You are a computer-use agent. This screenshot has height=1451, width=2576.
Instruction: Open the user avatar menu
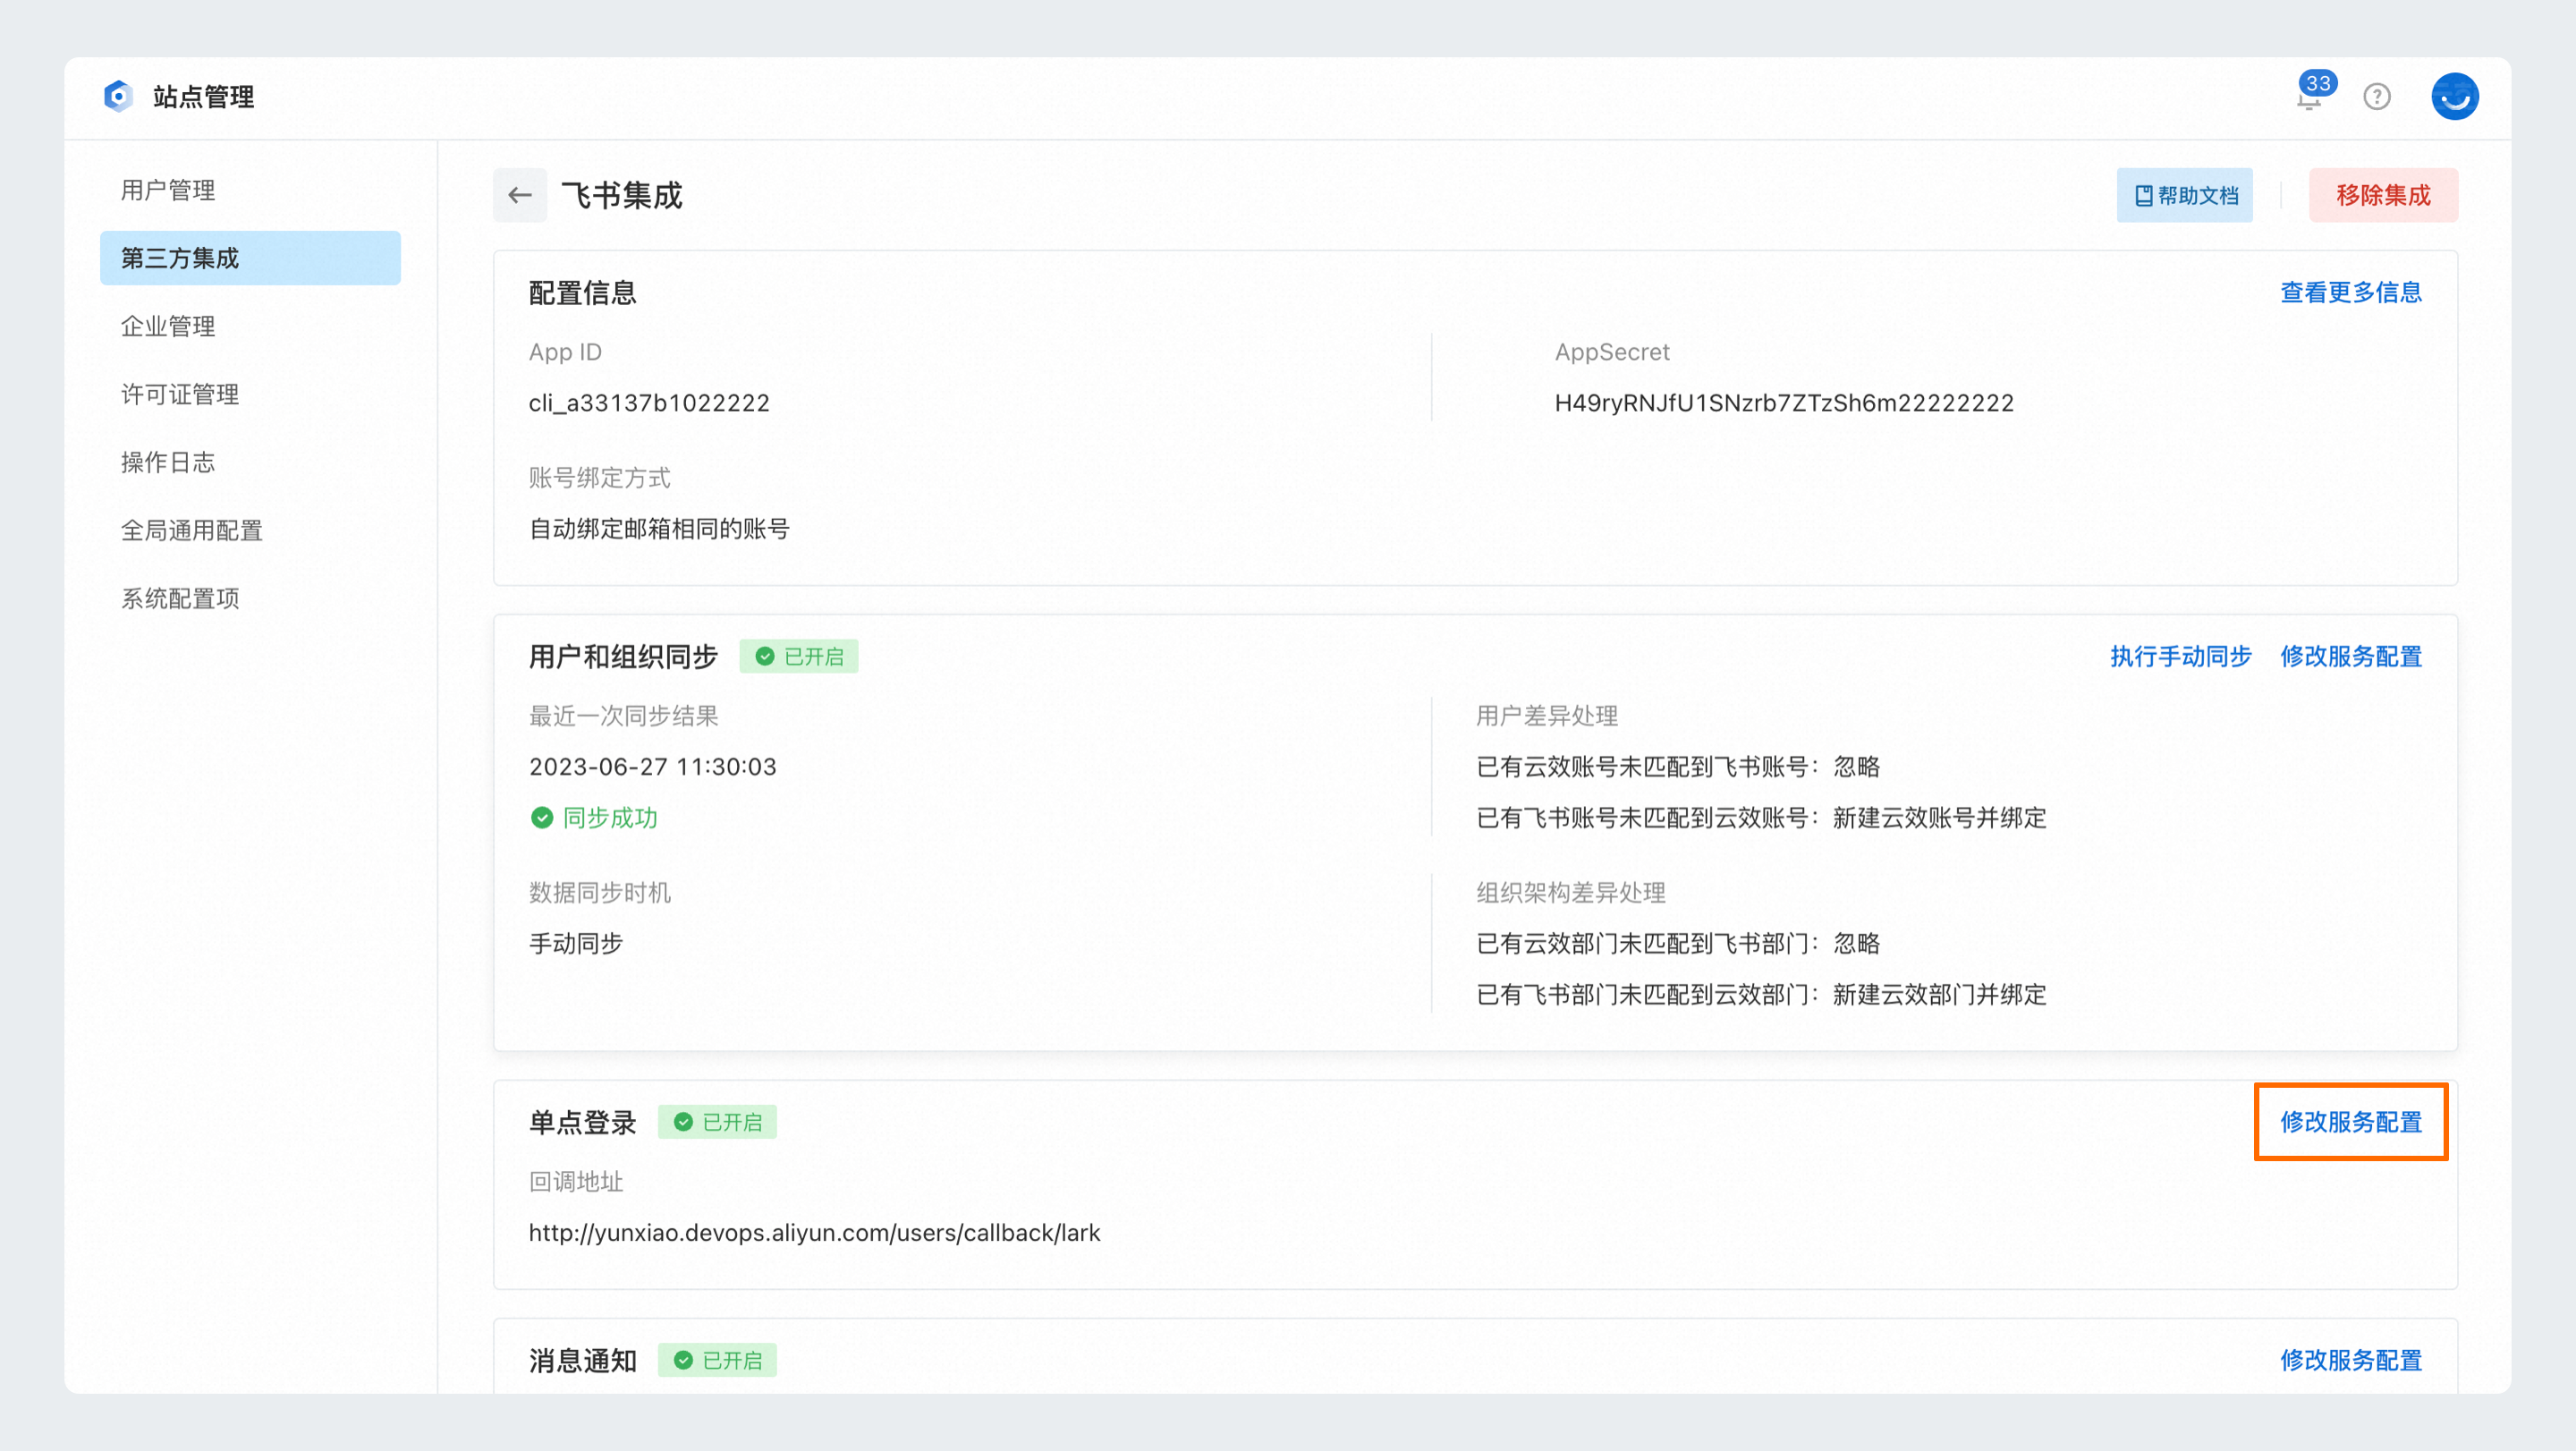tap(2455, 97)
